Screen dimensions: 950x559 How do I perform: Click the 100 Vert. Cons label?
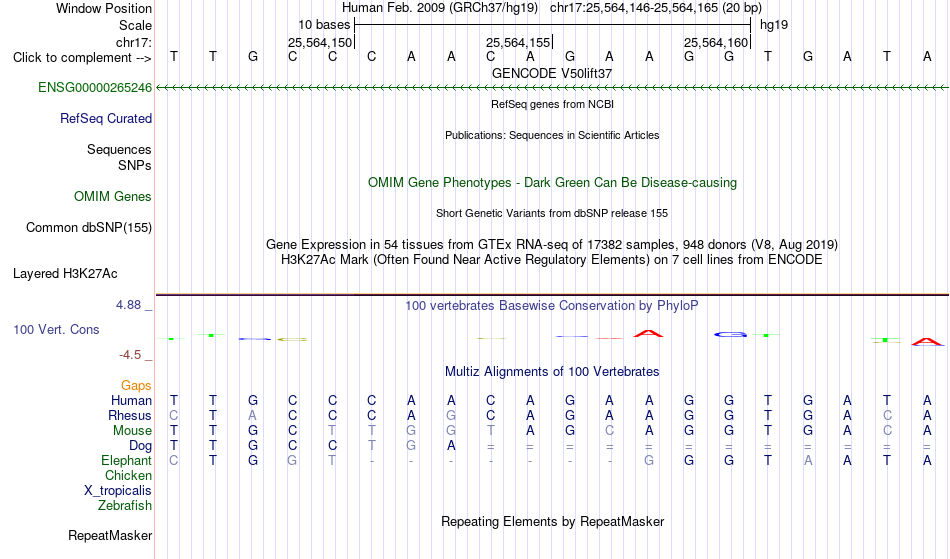coord(56,329)
